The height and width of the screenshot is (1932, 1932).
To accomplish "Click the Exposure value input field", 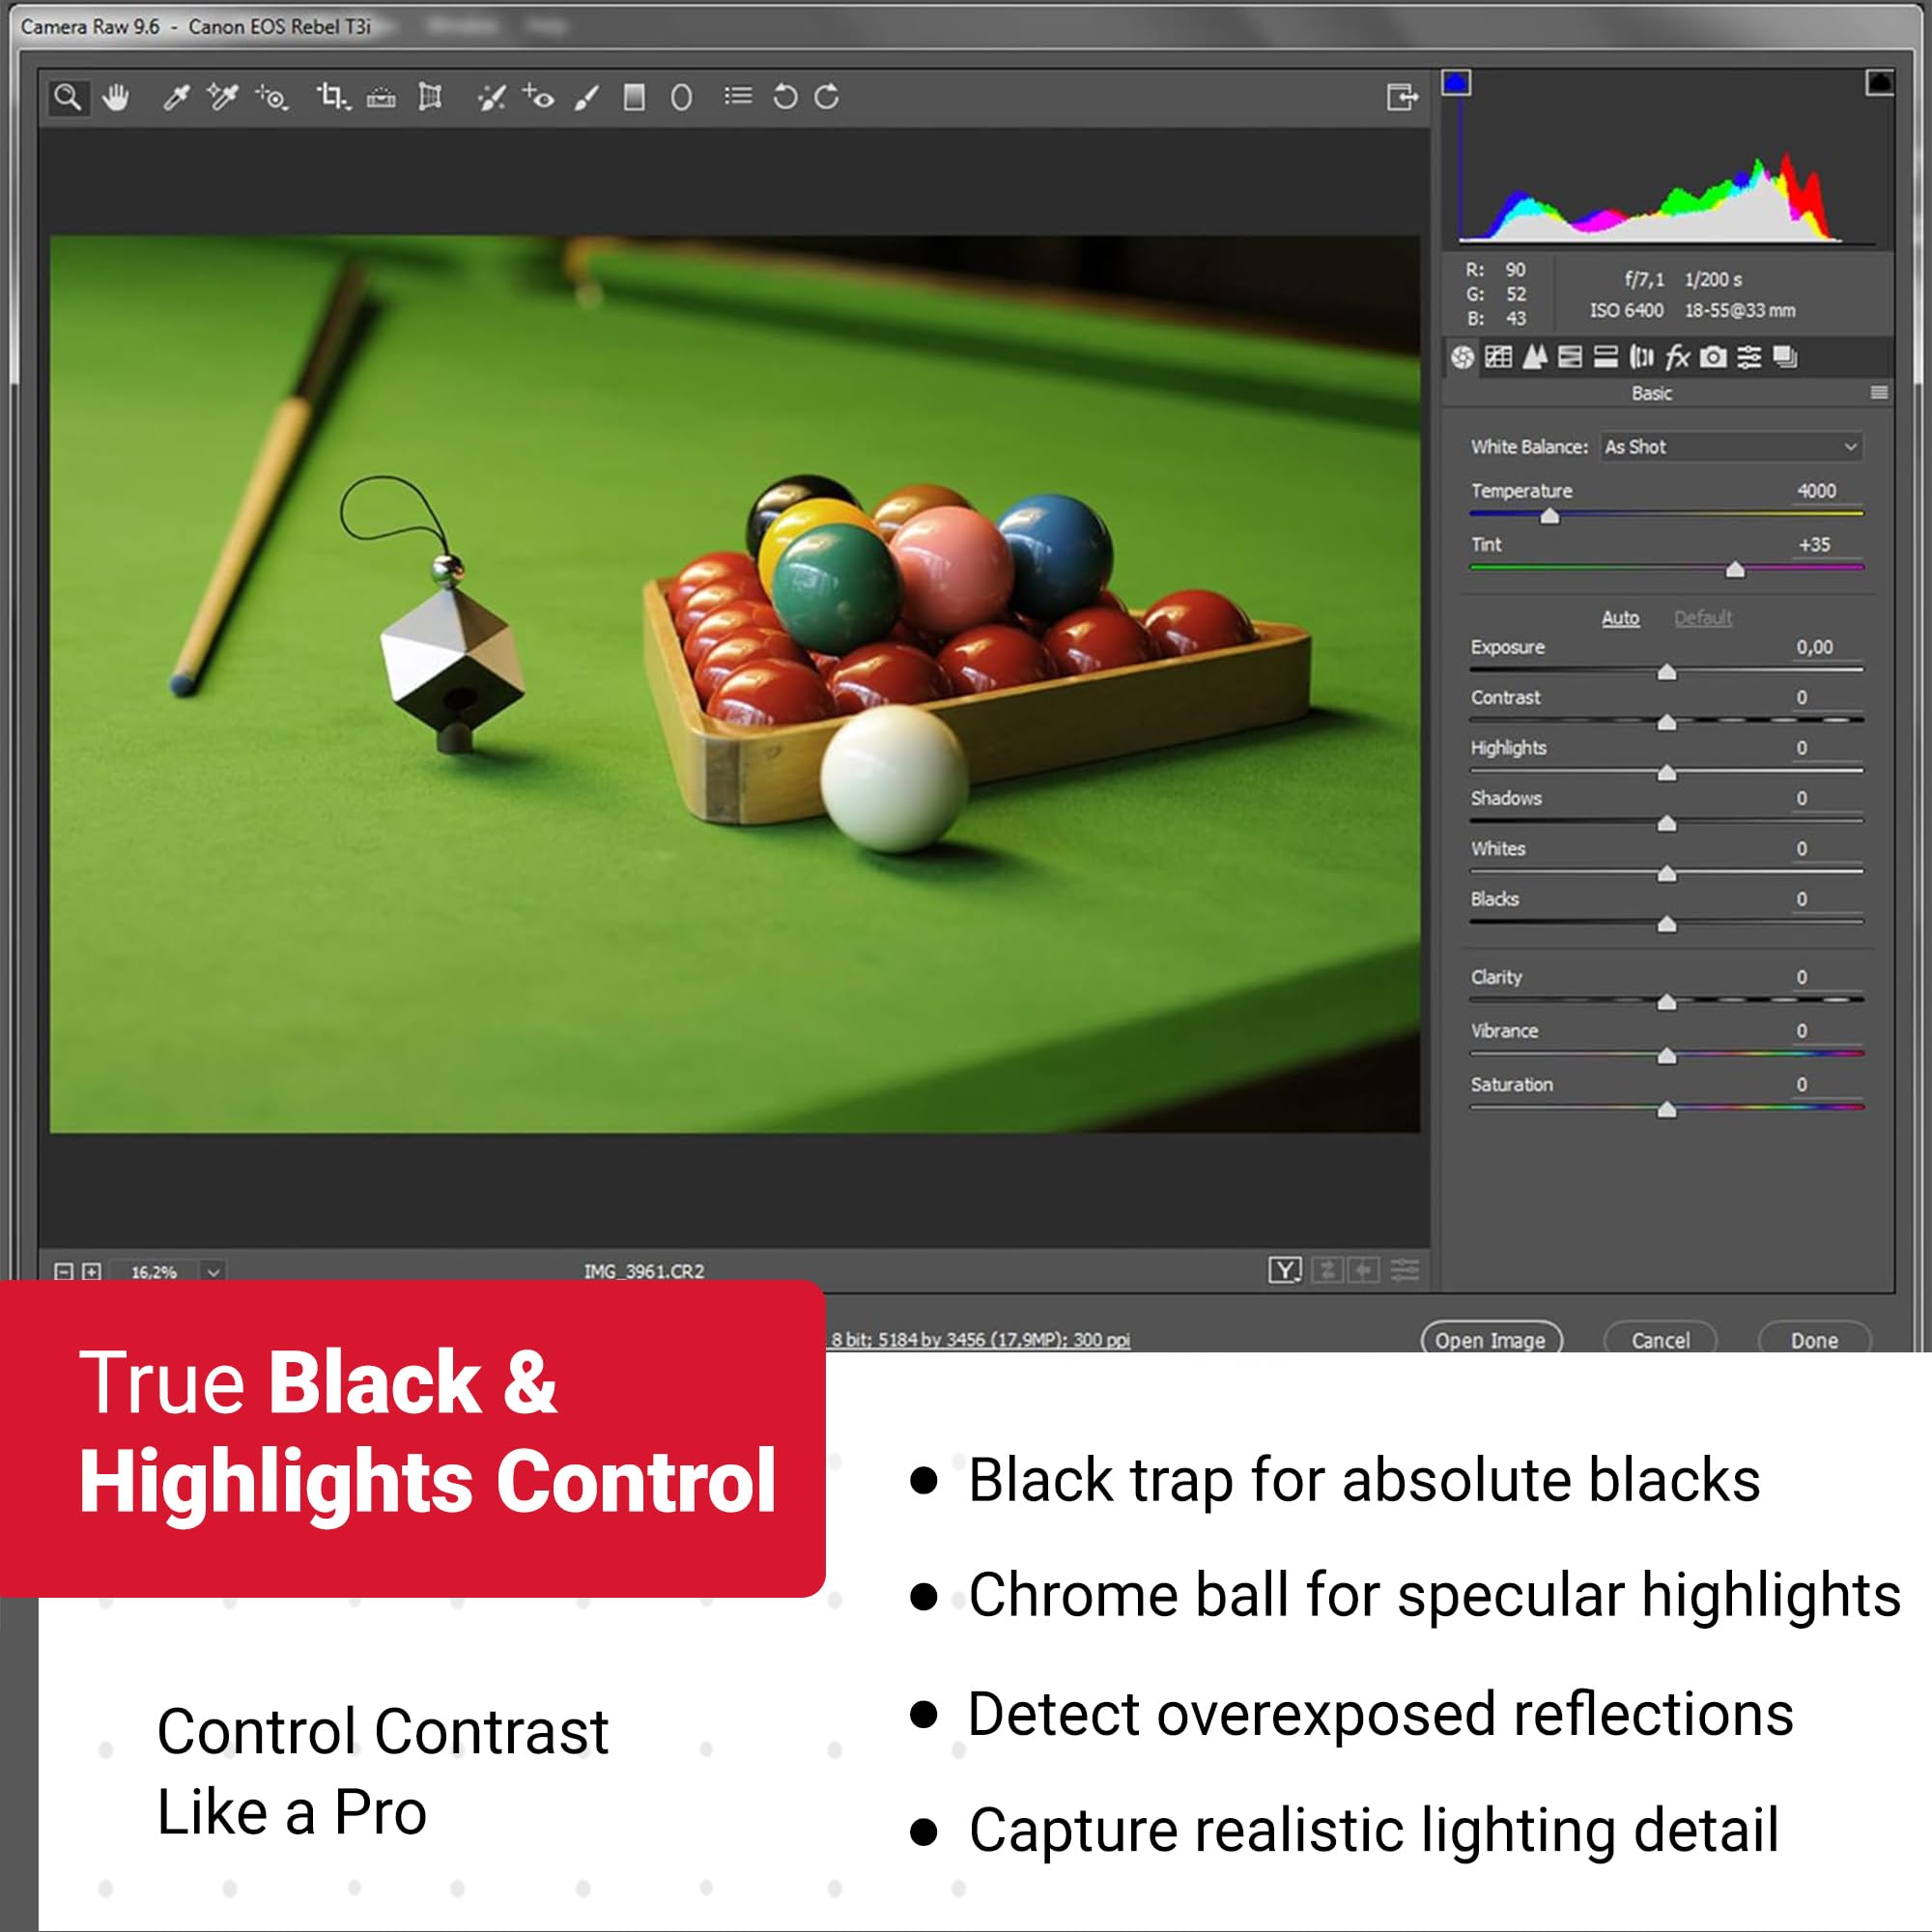I will (x=1815, y=647).
